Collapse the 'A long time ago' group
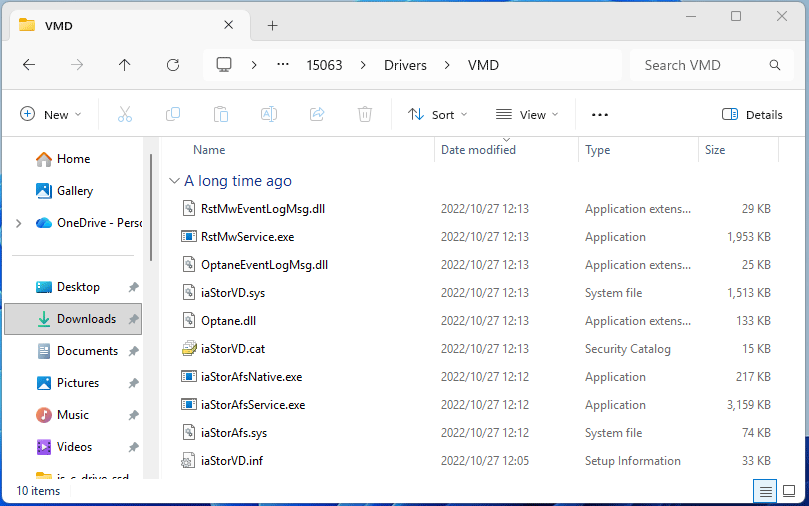The image size is (809, 506). click(174, 181)
